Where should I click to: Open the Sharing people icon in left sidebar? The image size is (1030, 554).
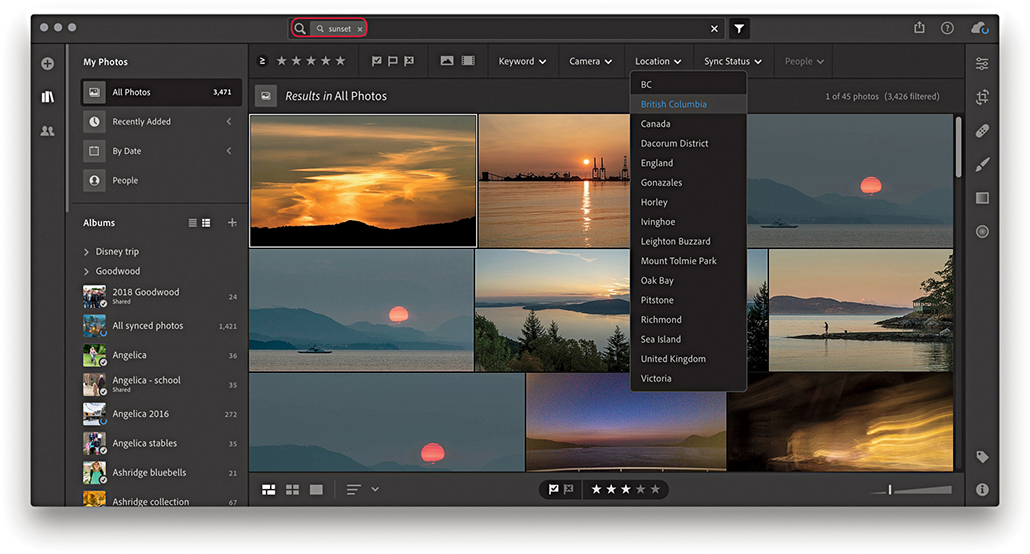(x=47, y=131)
